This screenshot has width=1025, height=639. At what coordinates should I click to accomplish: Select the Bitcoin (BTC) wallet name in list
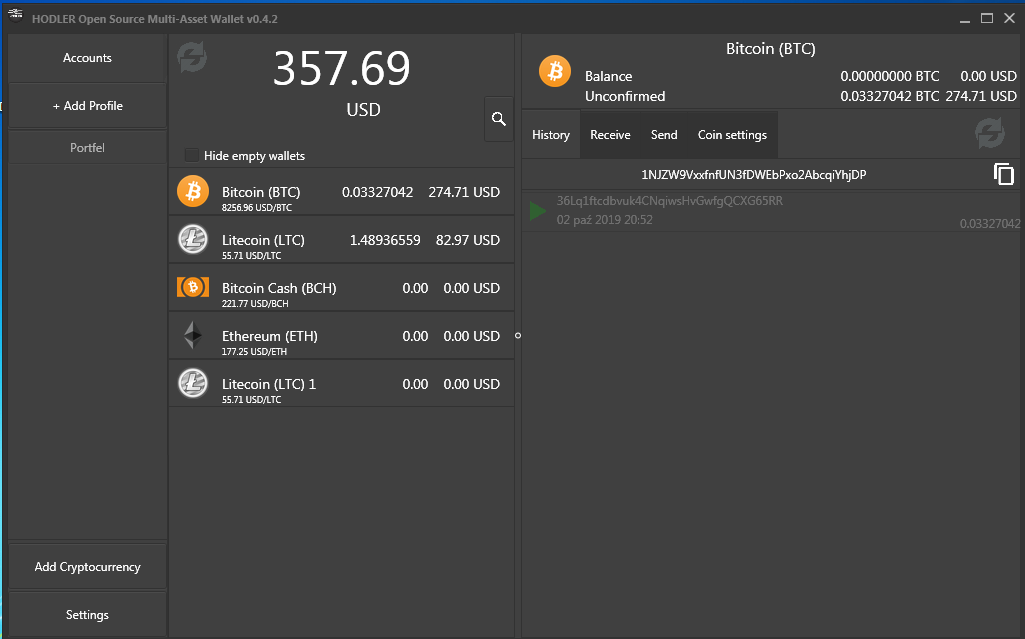(x=261, y=192)
